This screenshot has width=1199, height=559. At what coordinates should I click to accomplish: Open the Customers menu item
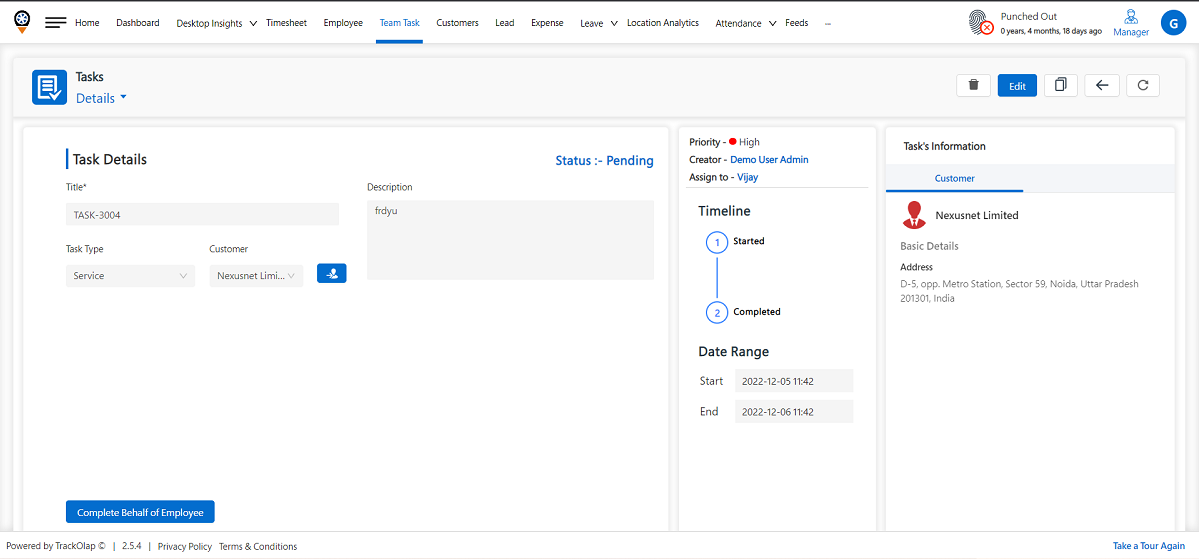(457, 23)
